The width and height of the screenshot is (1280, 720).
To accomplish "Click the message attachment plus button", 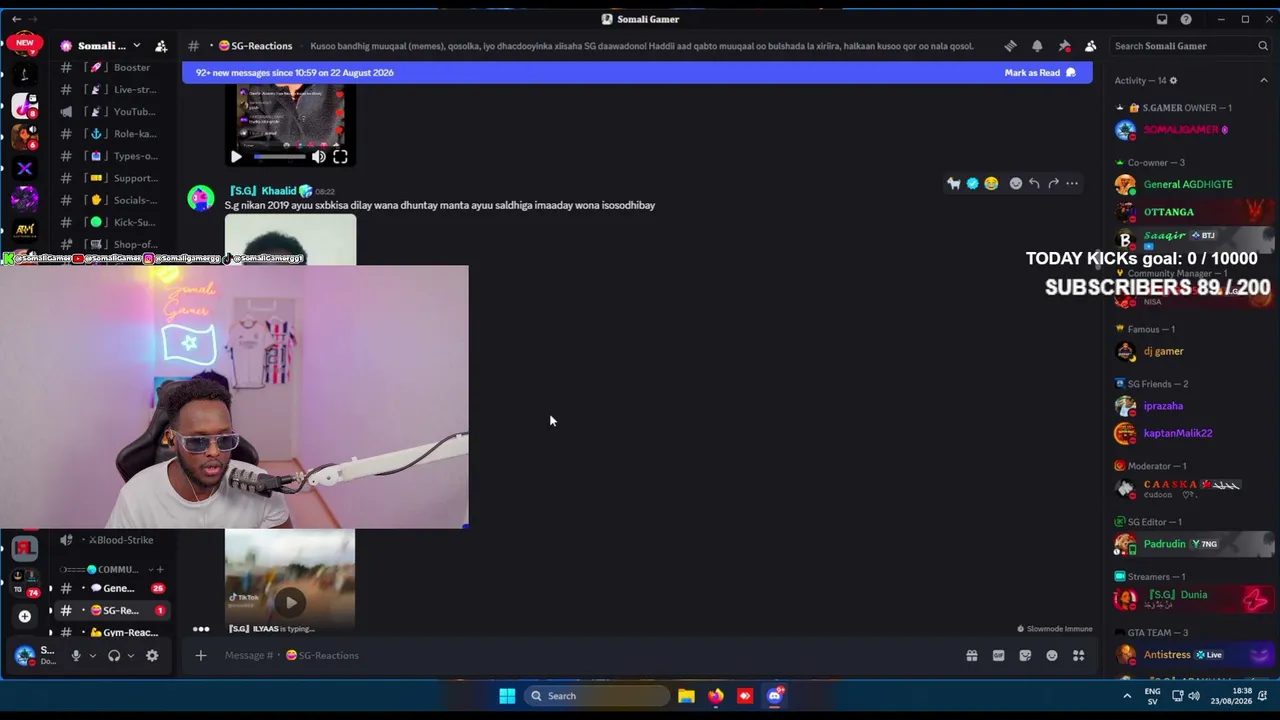I will click(x=201, y=656).
